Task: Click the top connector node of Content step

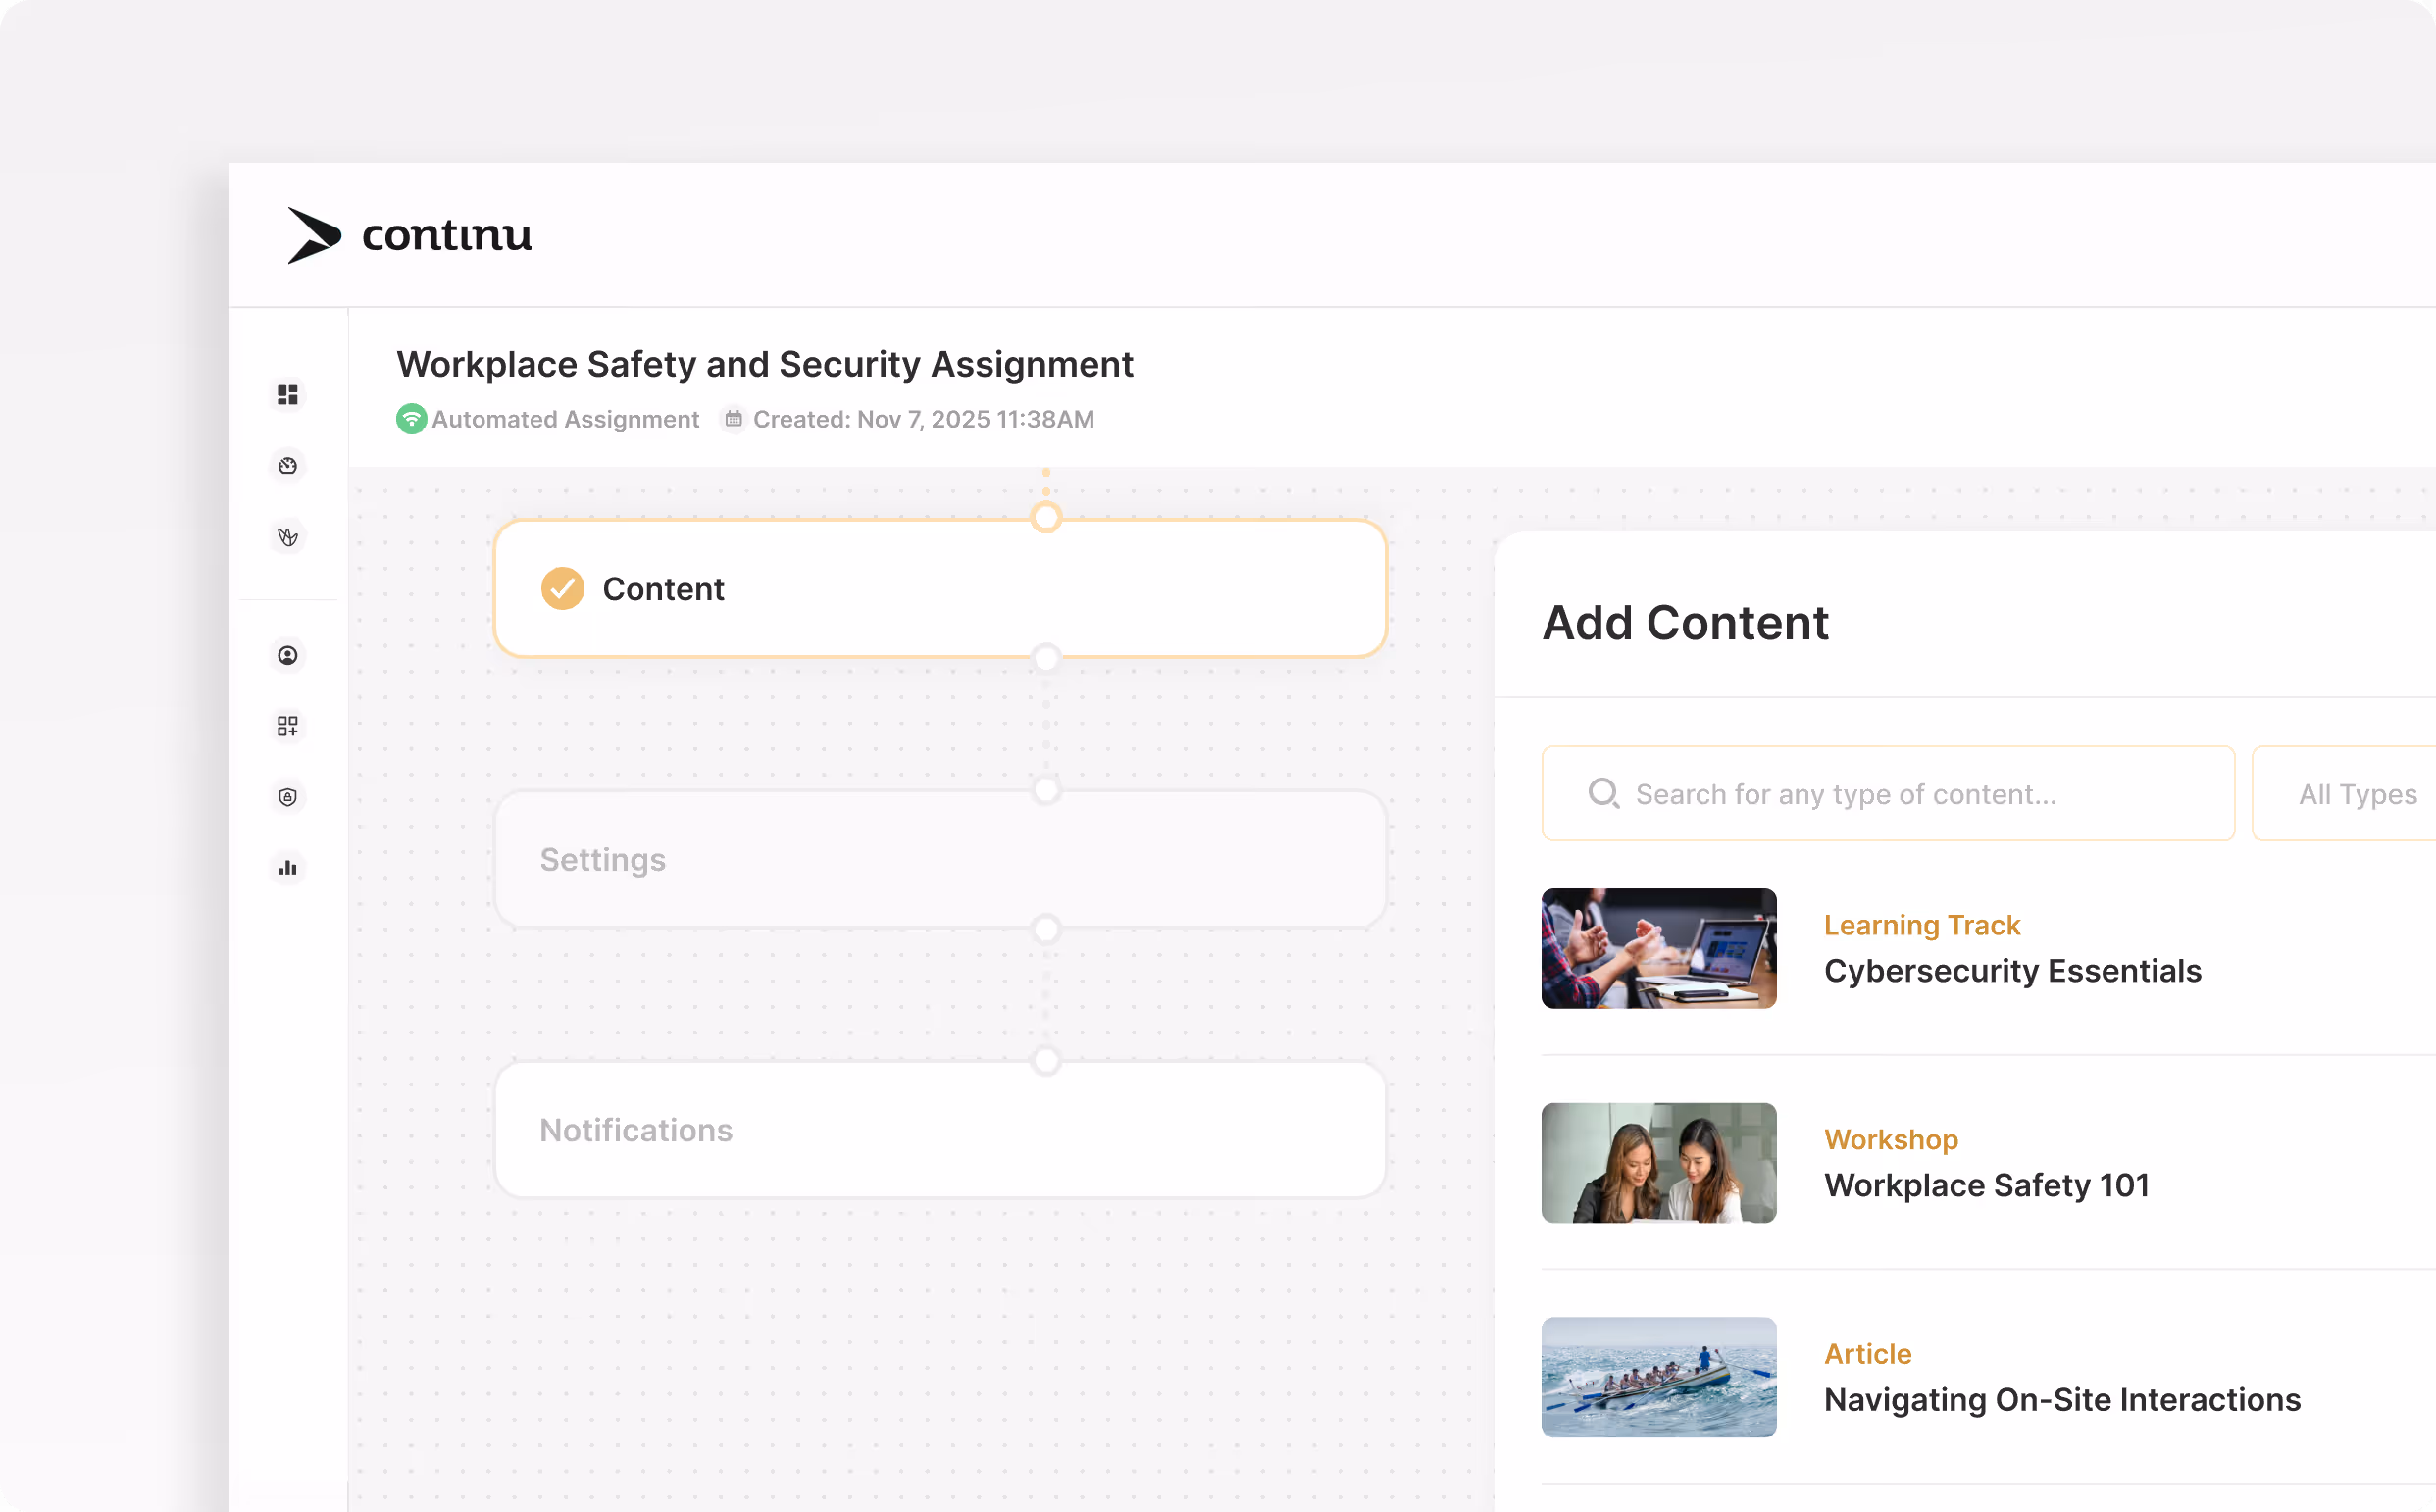Action: (1046, 518)
